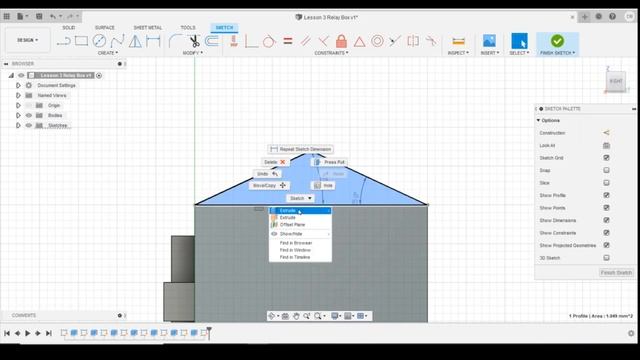Select the Spline sketch tool

pos(117,41)
